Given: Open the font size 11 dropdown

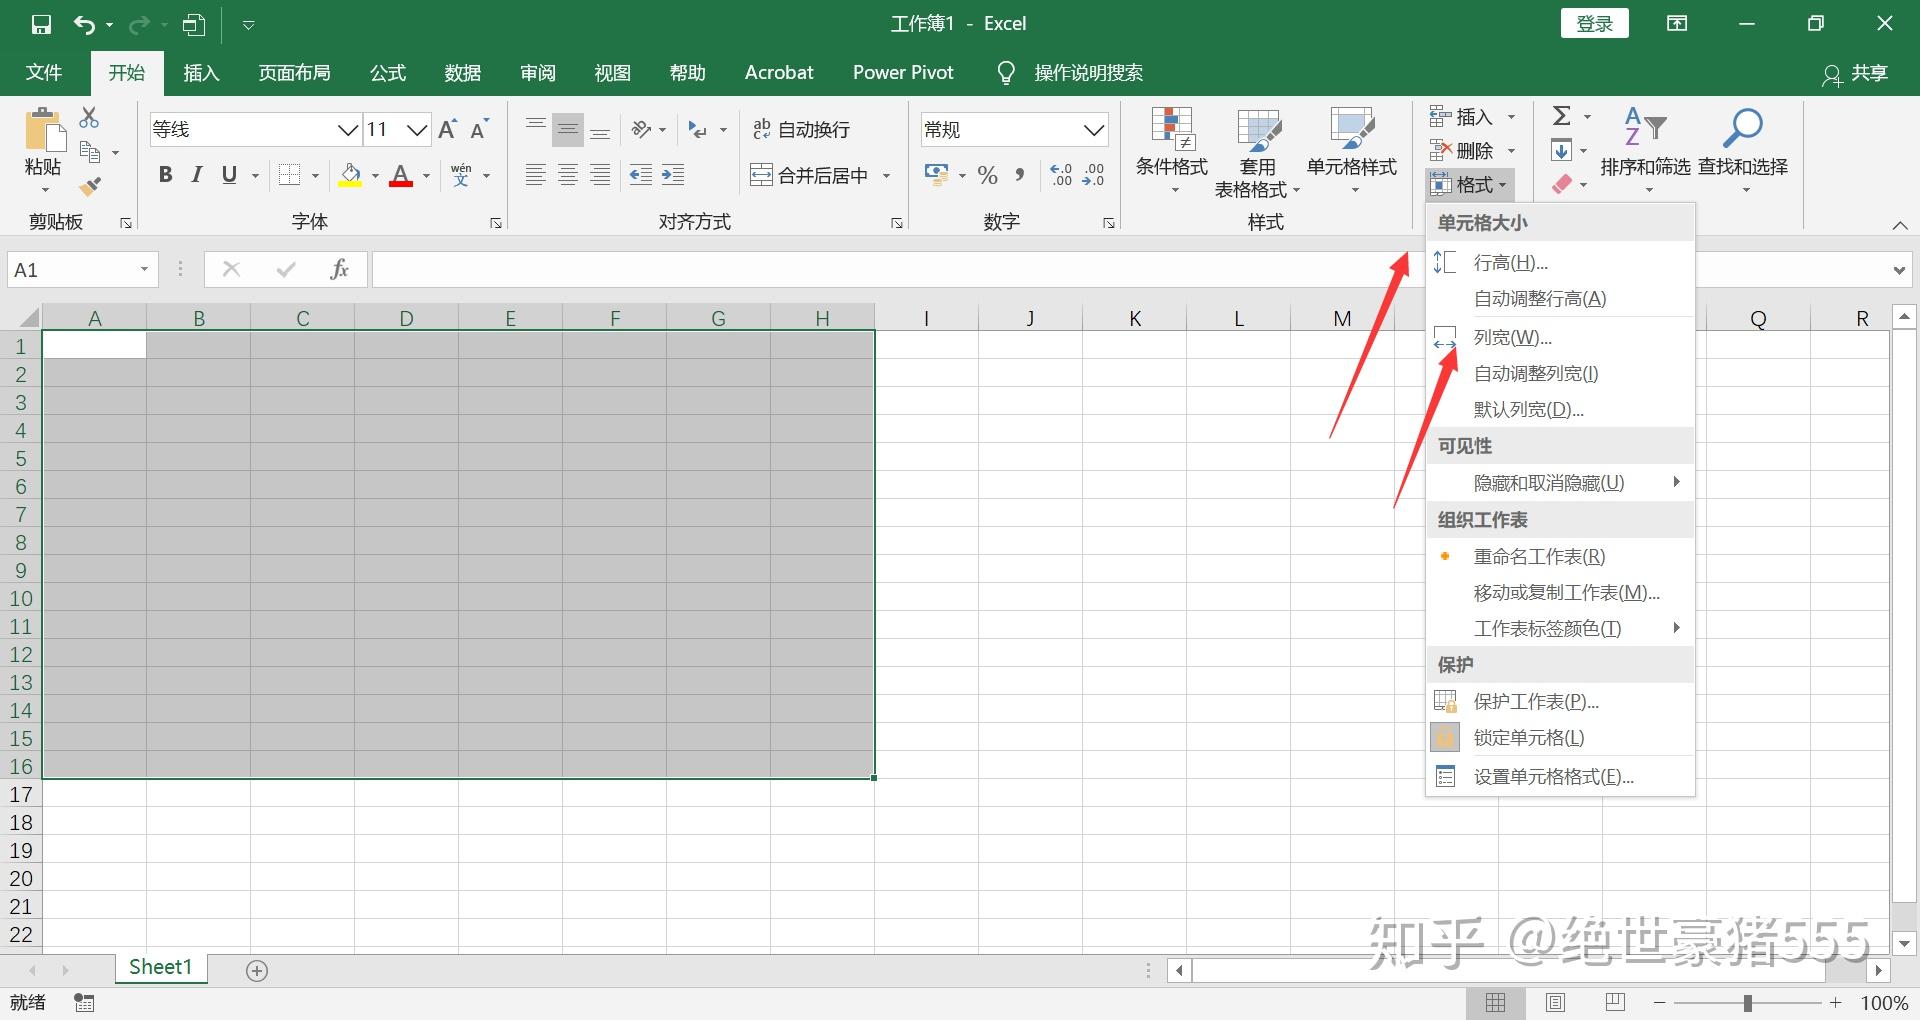Looking at the screenshot, I should 417,129.
